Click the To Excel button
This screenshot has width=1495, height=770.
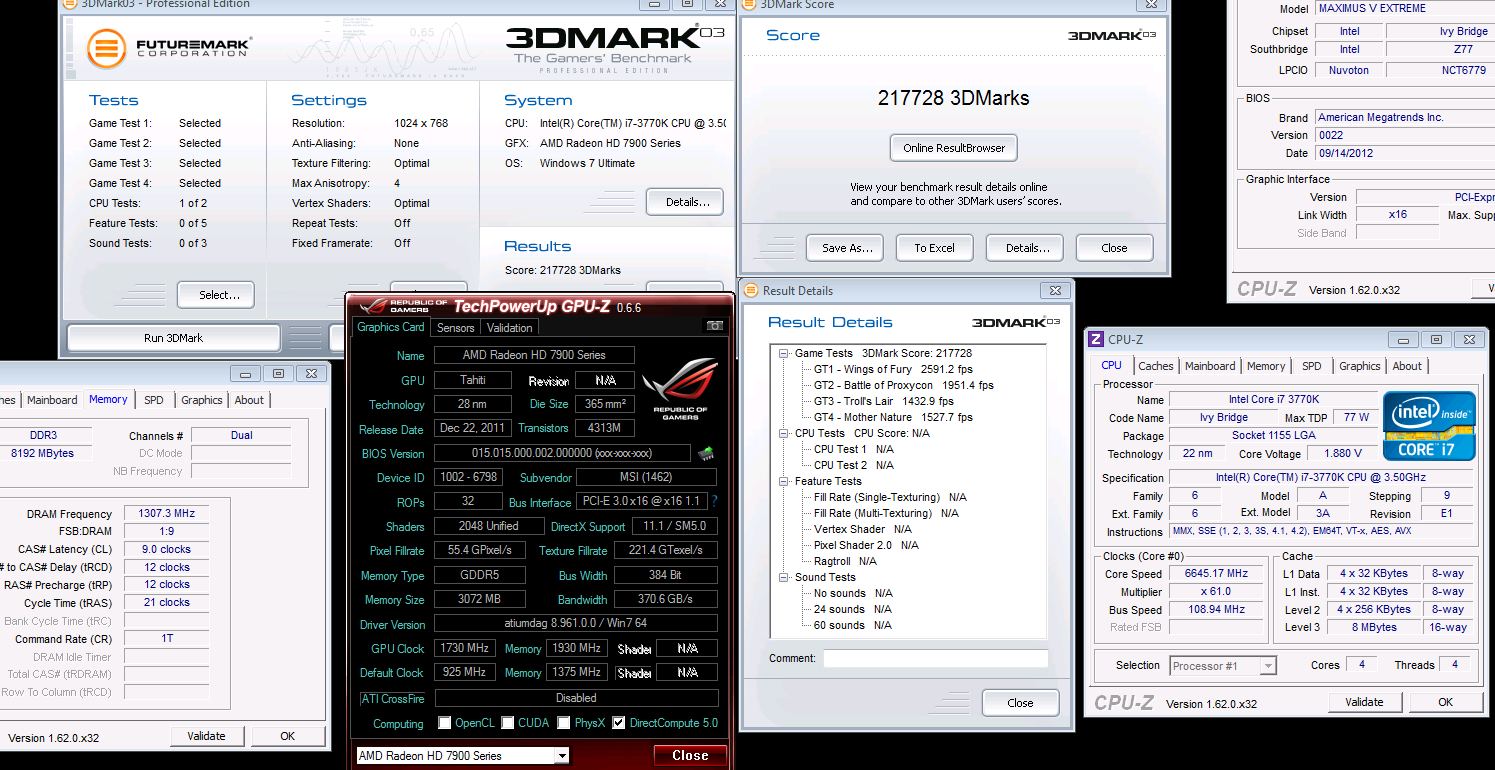click(x=934, y=248)
